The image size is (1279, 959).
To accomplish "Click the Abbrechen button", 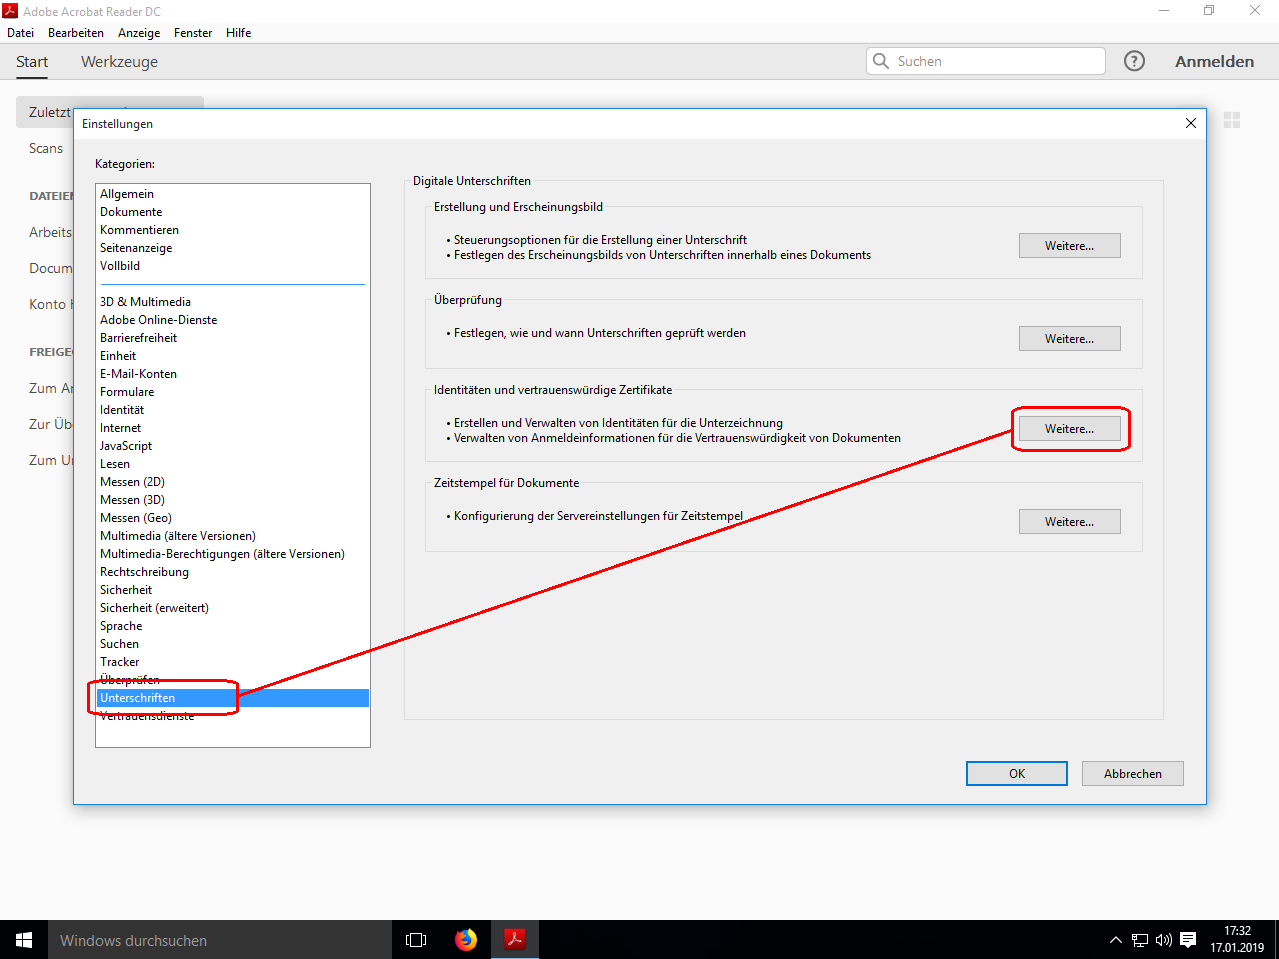I will point(1132,774).
